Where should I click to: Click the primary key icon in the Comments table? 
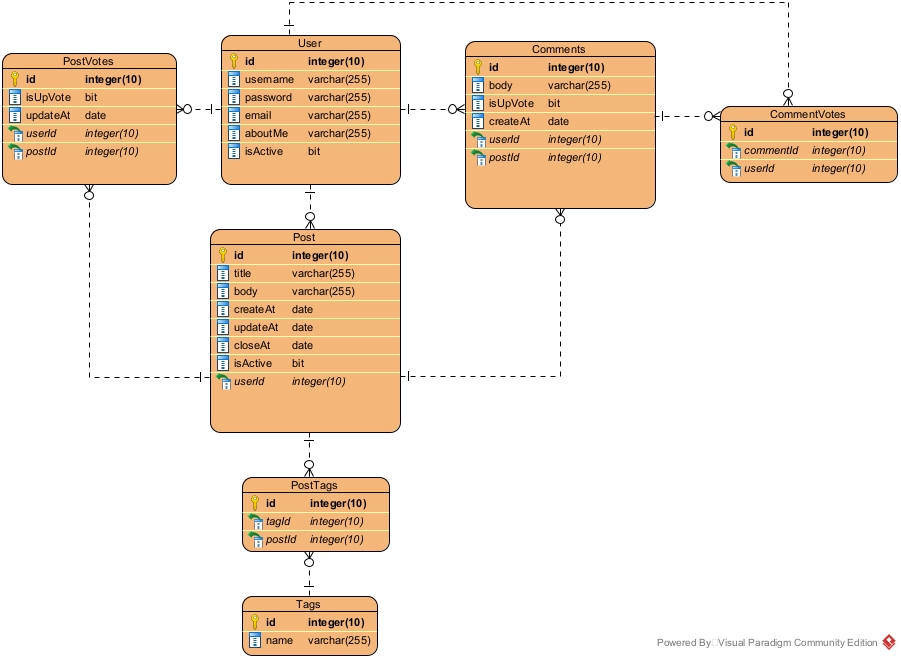click(478, 67)
